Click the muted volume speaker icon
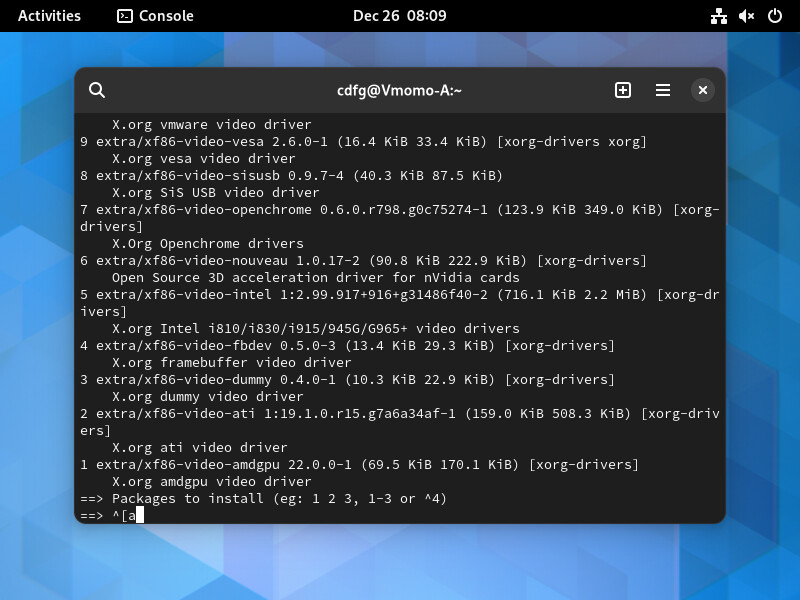Viewport: 800px width, 600px height. [746, 16]
